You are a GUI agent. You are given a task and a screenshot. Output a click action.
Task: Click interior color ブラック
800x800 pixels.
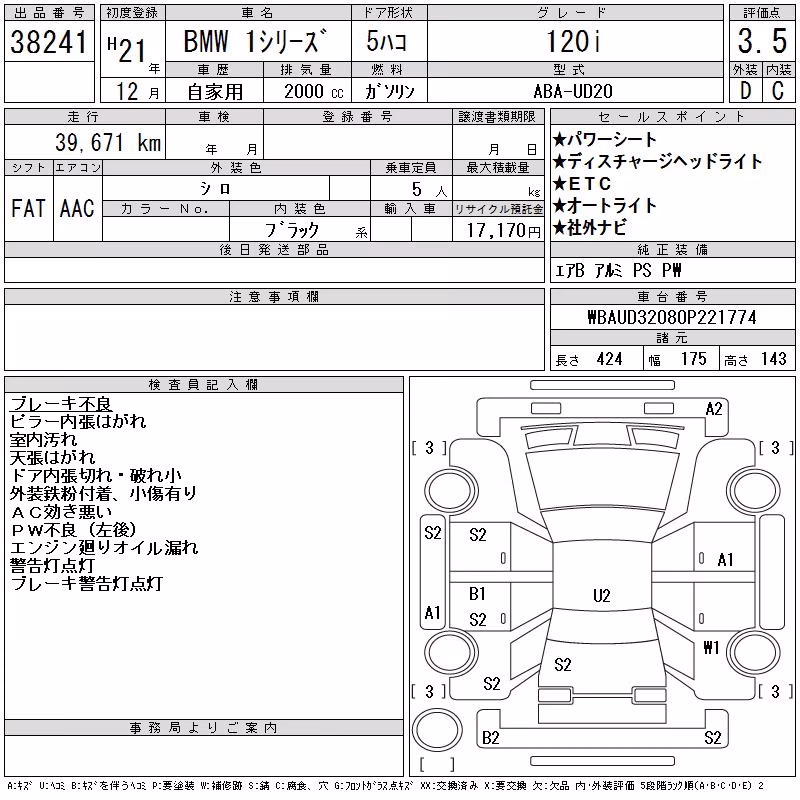[x=292, y=230]
